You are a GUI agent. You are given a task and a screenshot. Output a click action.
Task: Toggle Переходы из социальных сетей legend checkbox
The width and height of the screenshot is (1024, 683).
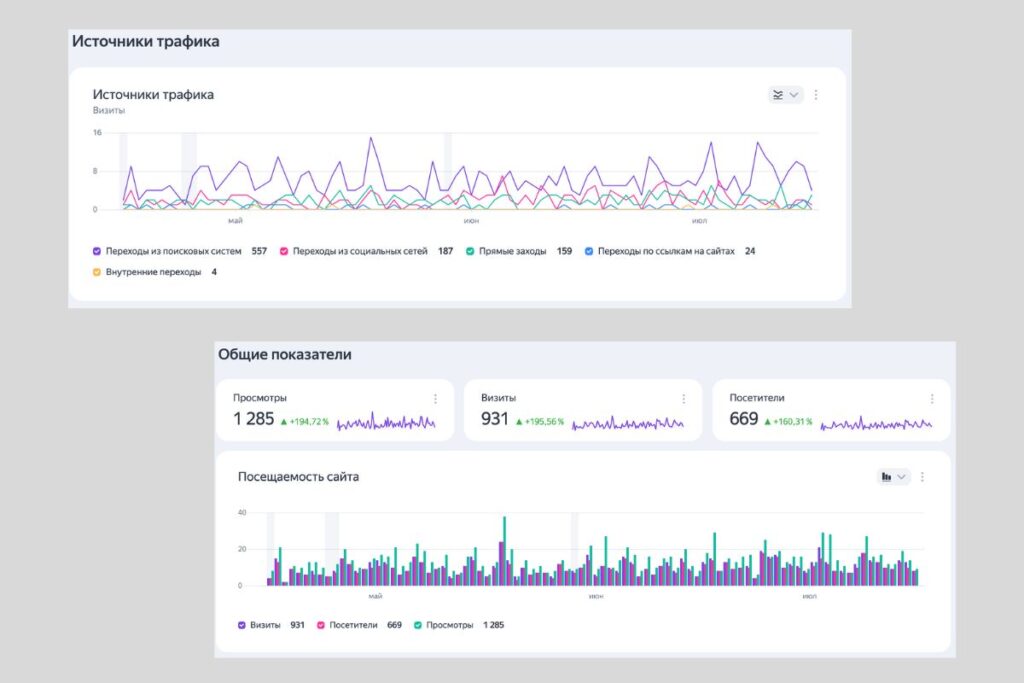pos(284,251)
